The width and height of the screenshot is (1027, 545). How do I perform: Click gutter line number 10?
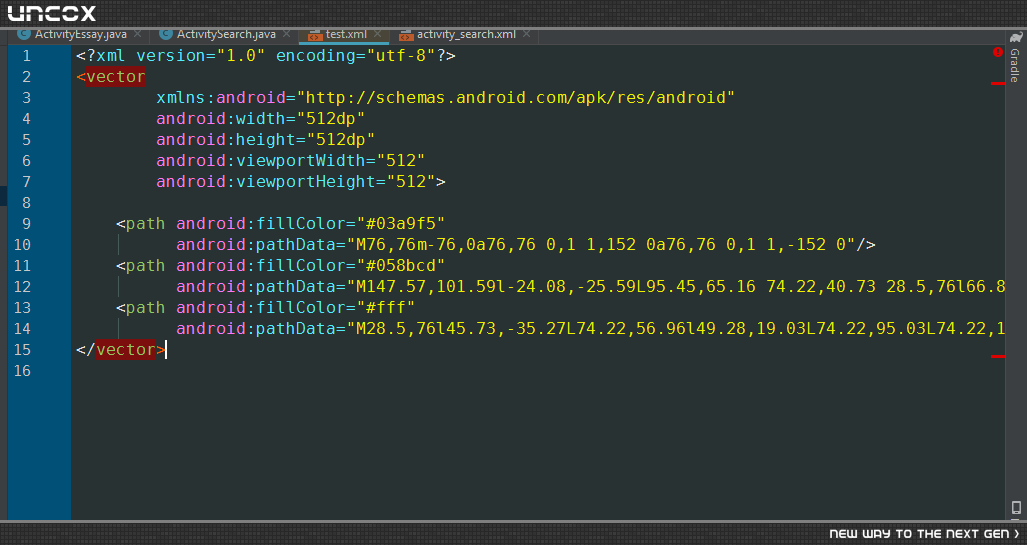pyautogui.click(x=22, y=244)
